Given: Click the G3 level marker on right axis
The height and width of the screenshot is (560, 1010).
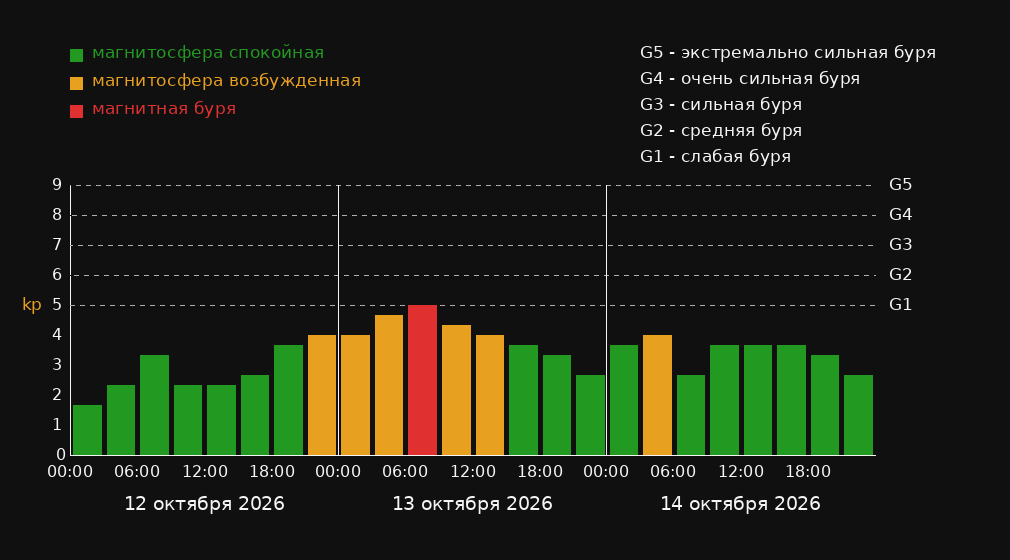Looking at the screenshot, I should point(900,245).
